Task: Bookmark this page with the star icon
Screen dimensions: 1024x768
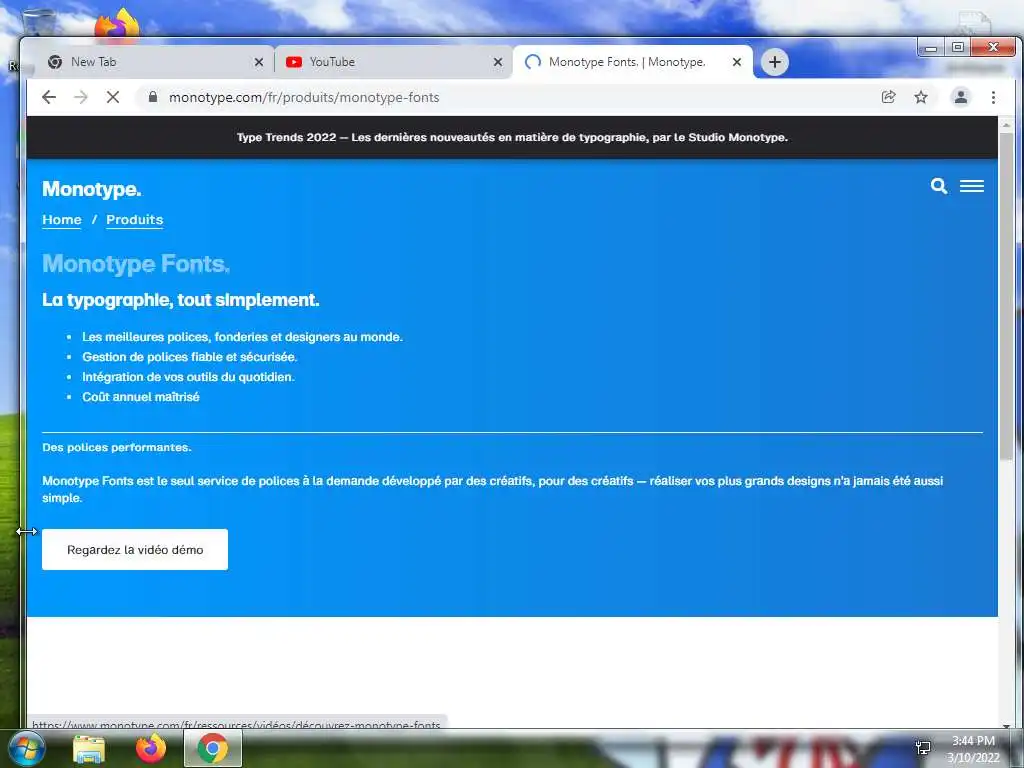Action: click(x=921, y=97)
